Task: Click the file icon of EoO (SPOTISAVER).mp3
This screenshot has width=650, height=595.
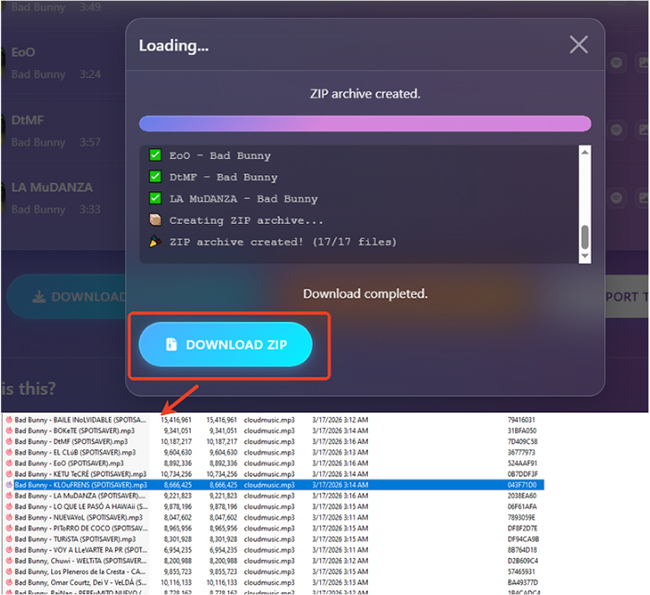Action: click(9, 463)
